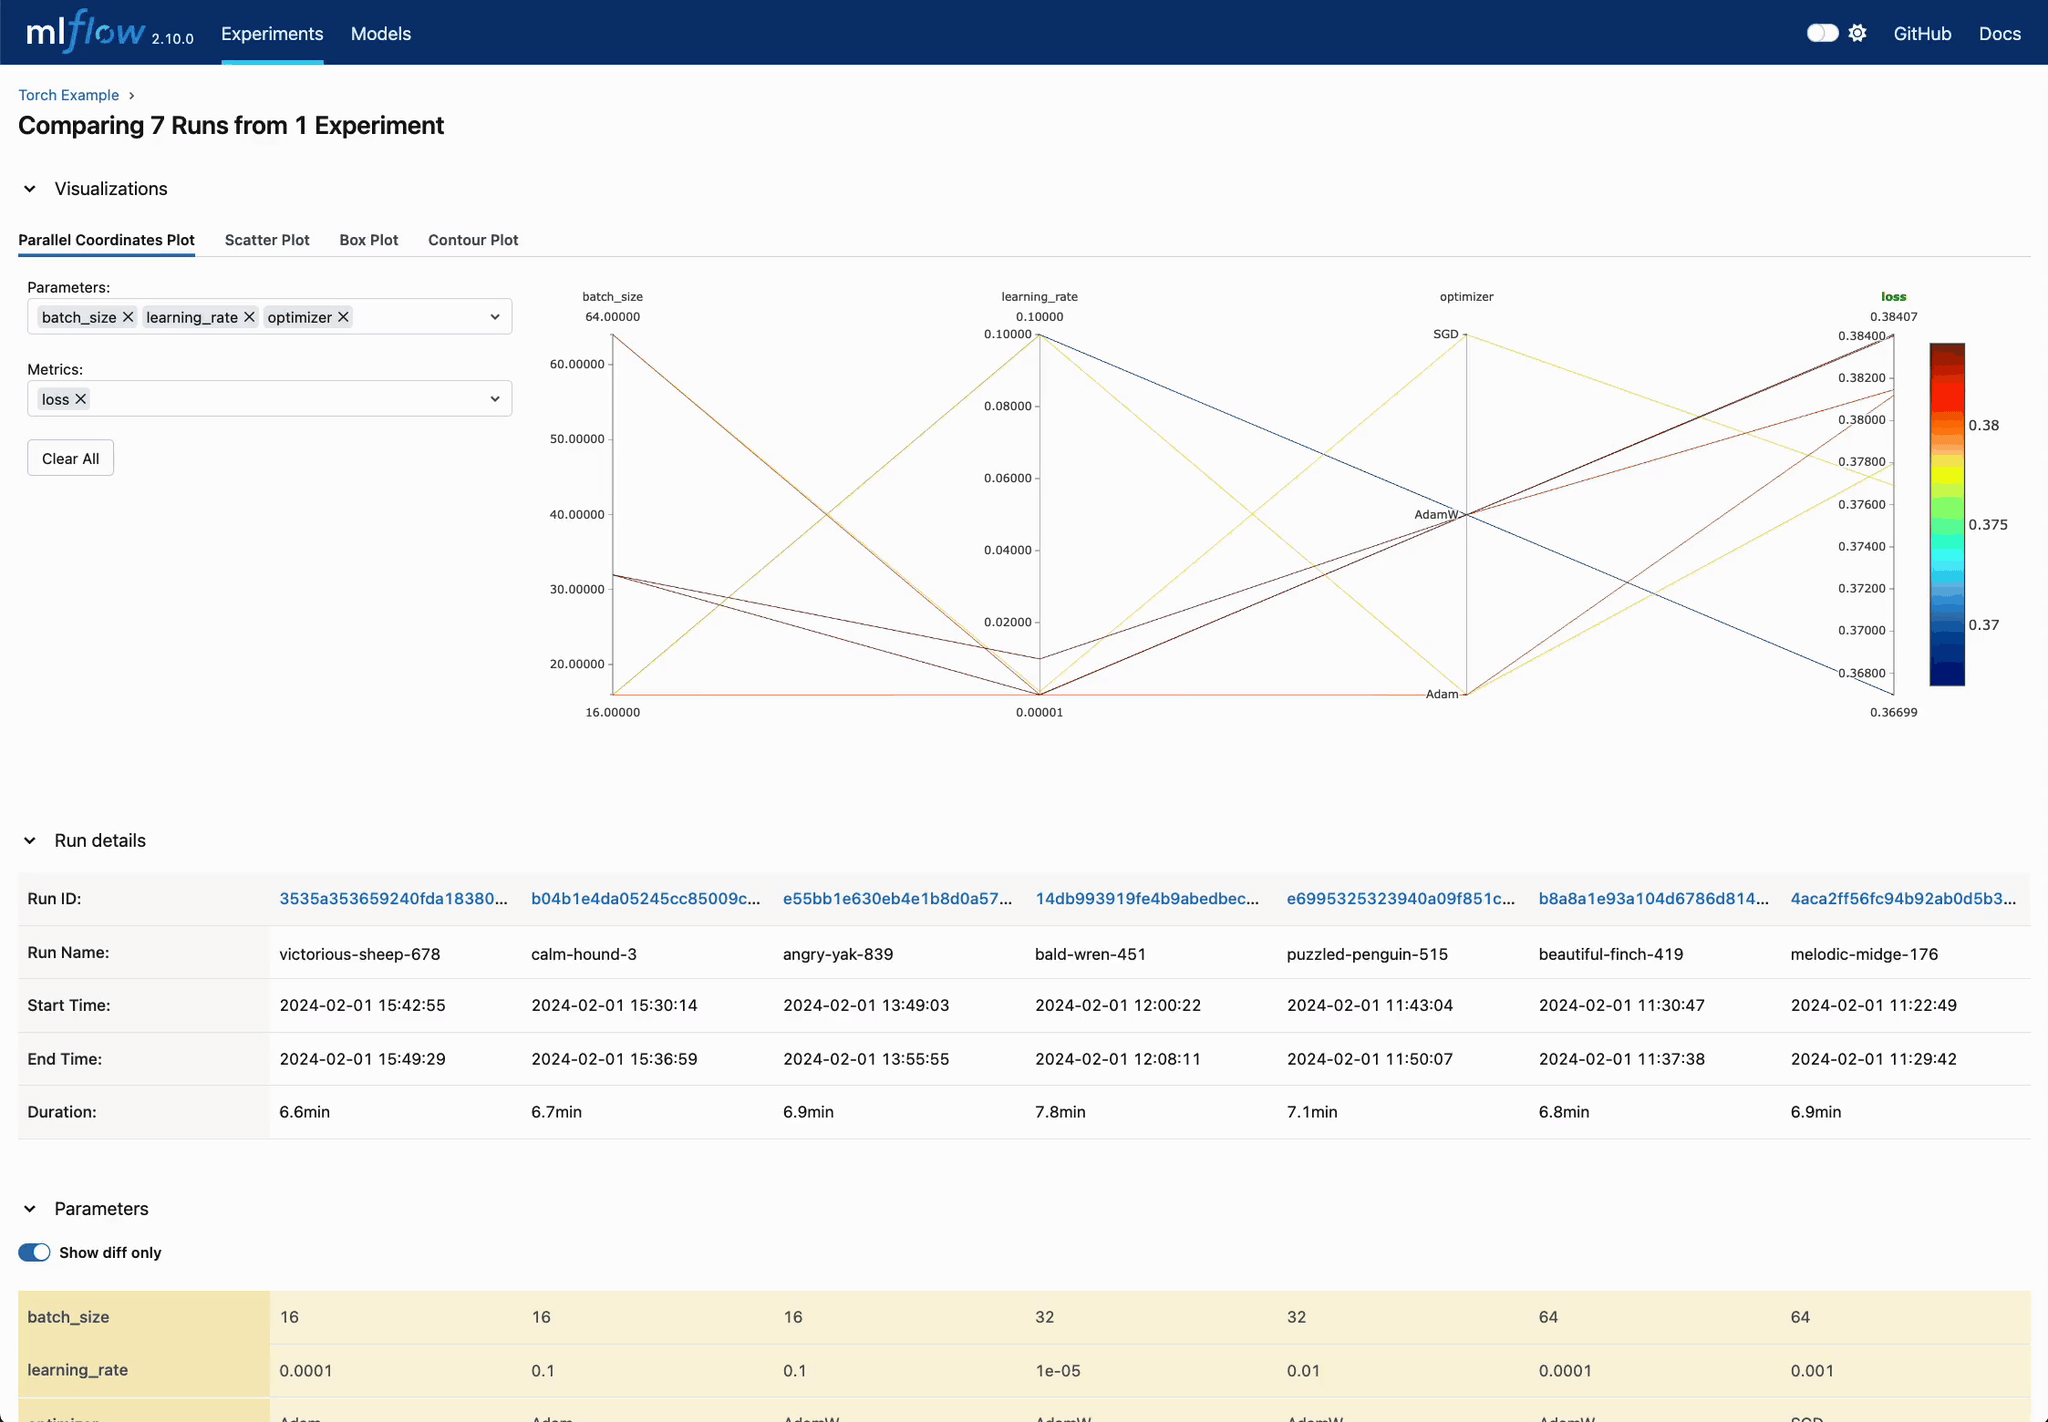Remove the learning_rate parameter chip

(249, 317)
